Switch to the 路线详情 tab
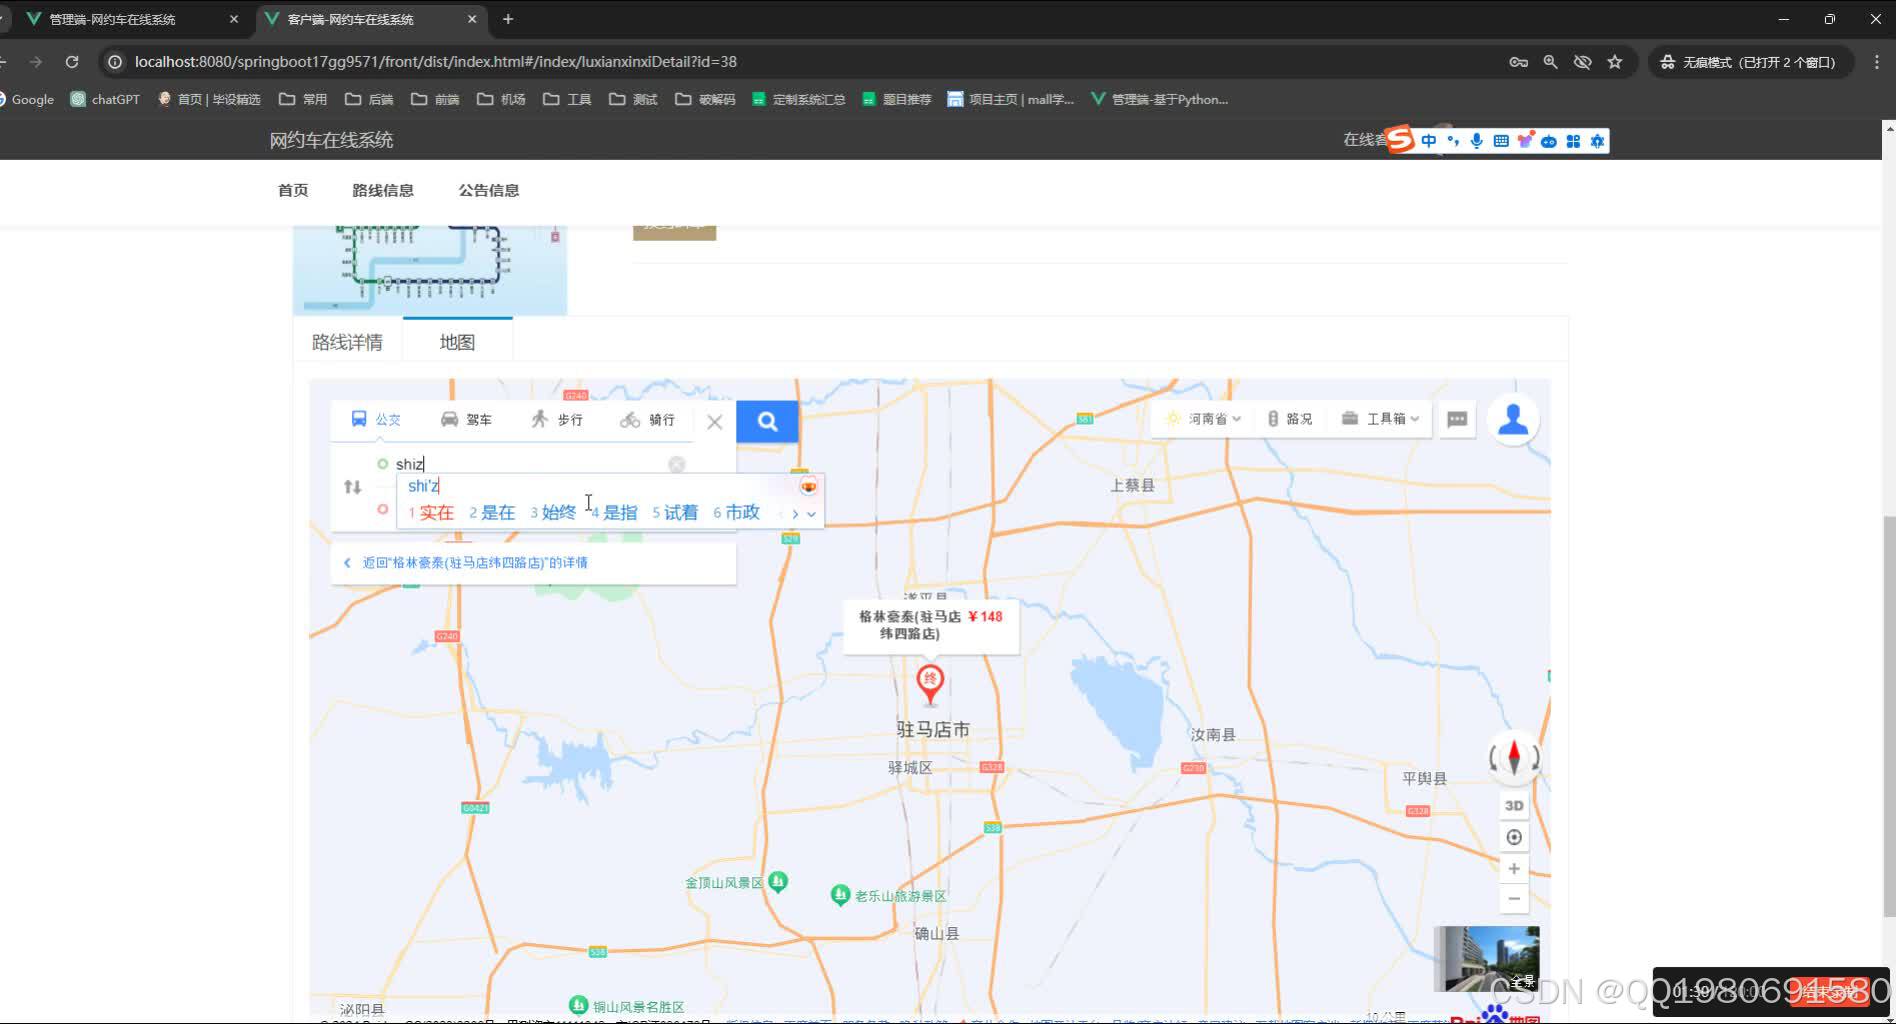Screen dimensions: 1896x1024 click(346, 341)
